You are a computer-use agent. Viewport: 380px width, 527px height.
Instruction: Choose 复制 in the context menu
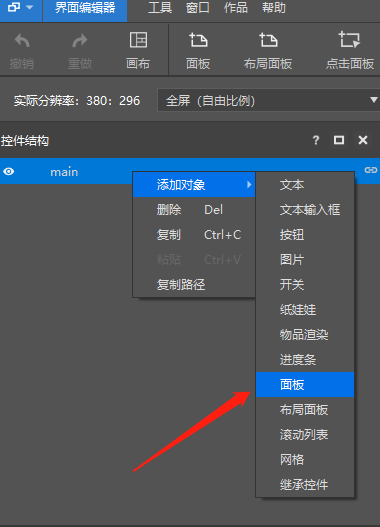click(194, 235)
